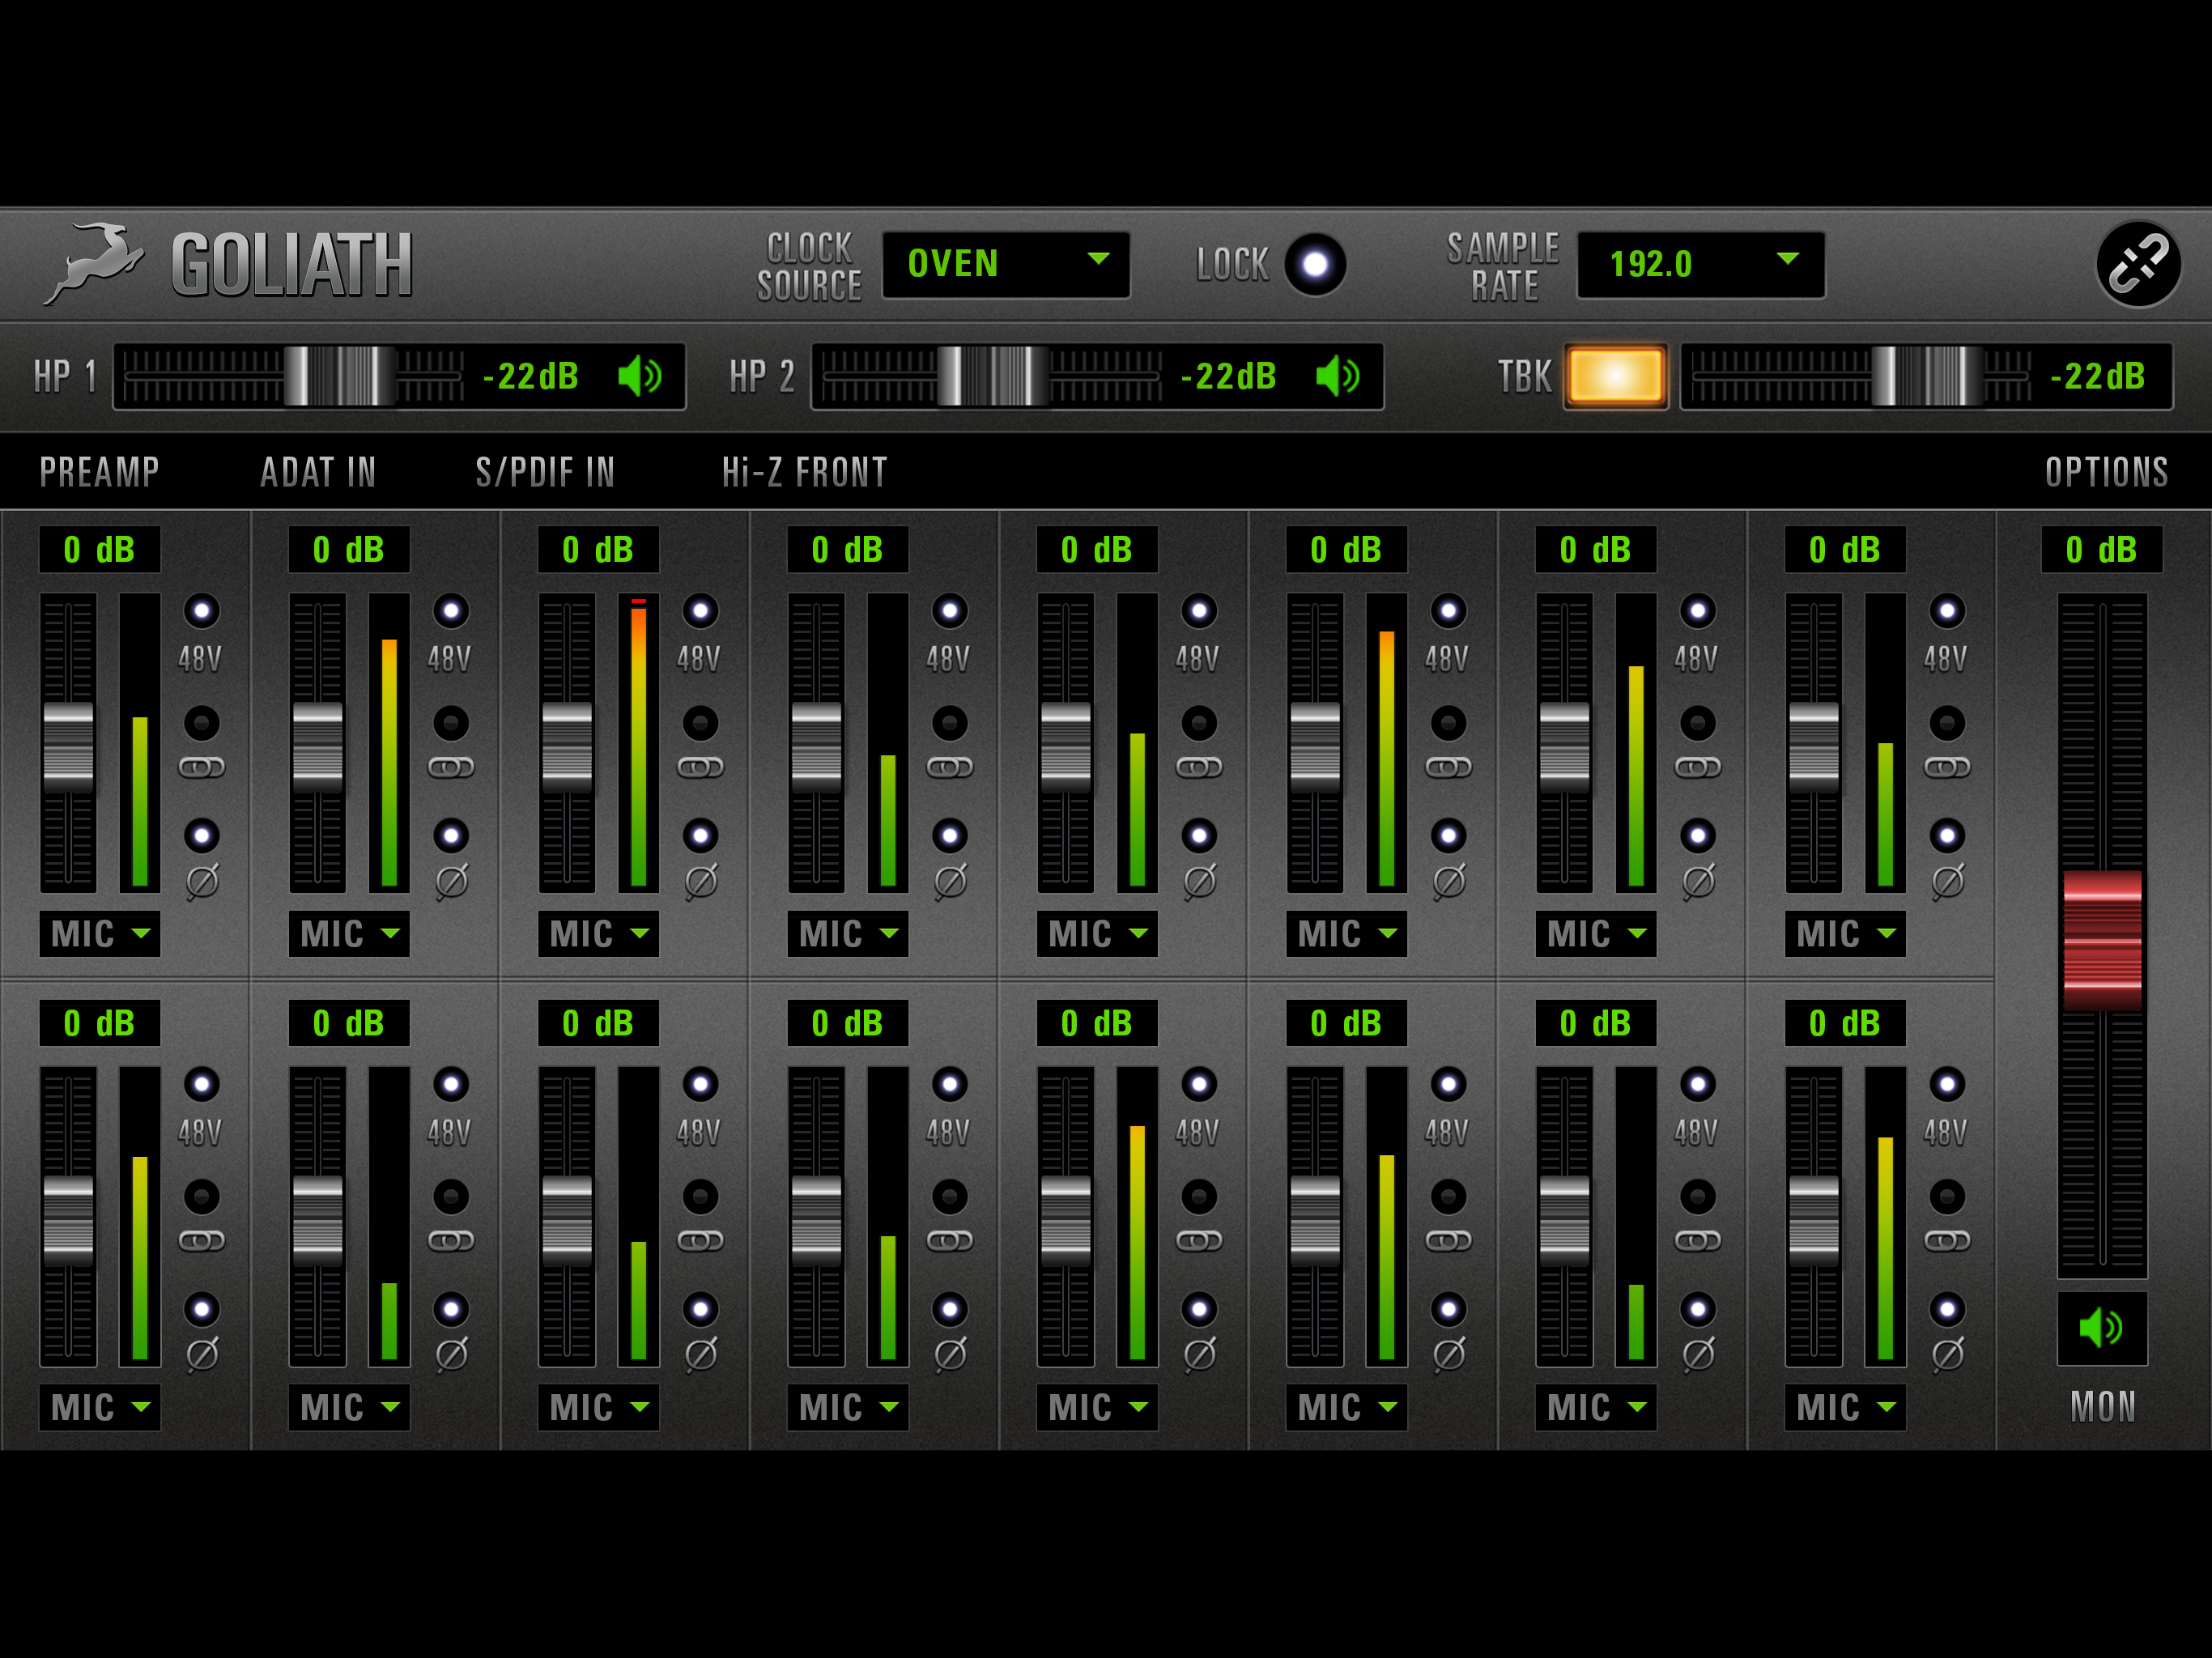This screenshot has width=2212, height=1658.
Task: Click phase invert symbol on bottom row eighth channel
Action: (x=1948, y=1354)
